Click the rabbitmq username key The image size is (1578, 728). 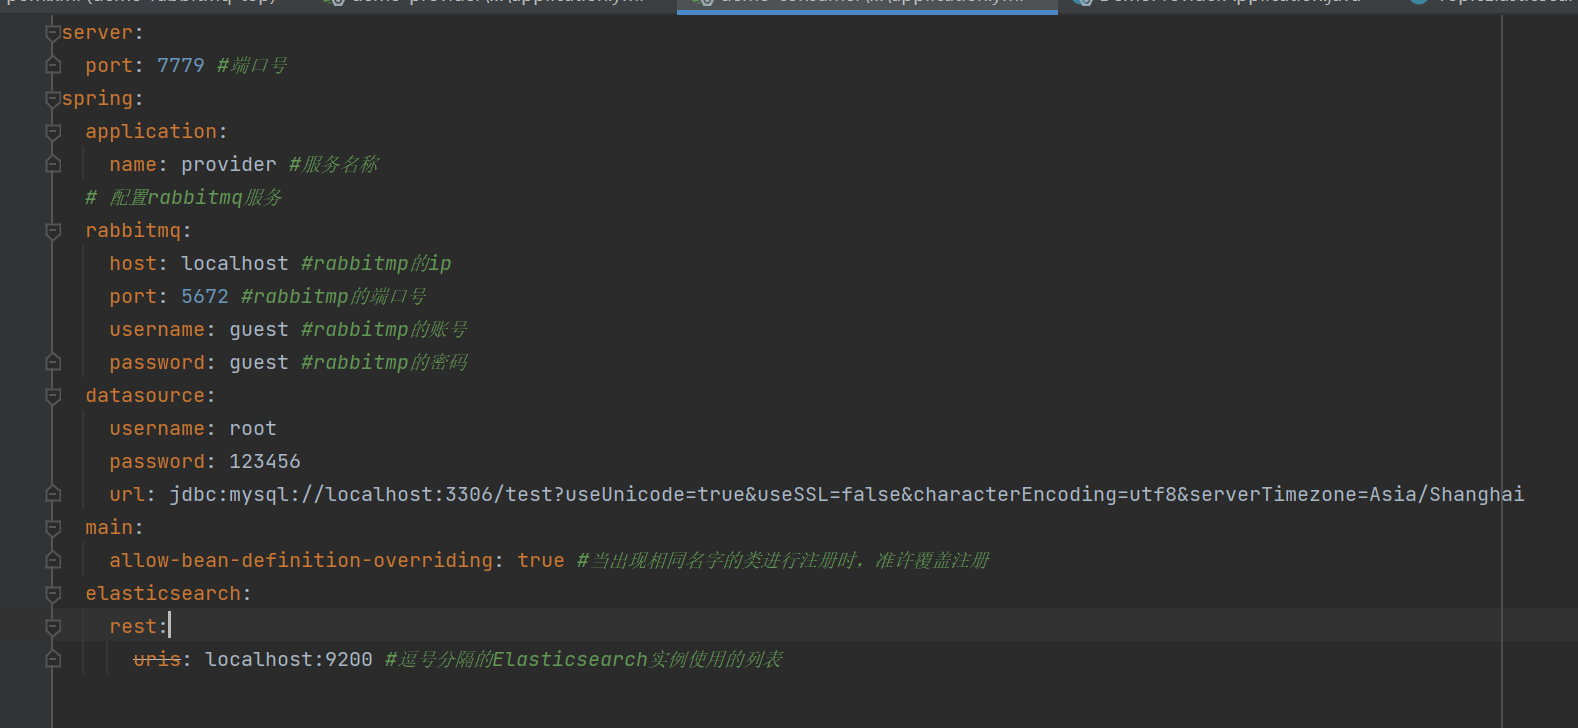[x=157, y=330]
